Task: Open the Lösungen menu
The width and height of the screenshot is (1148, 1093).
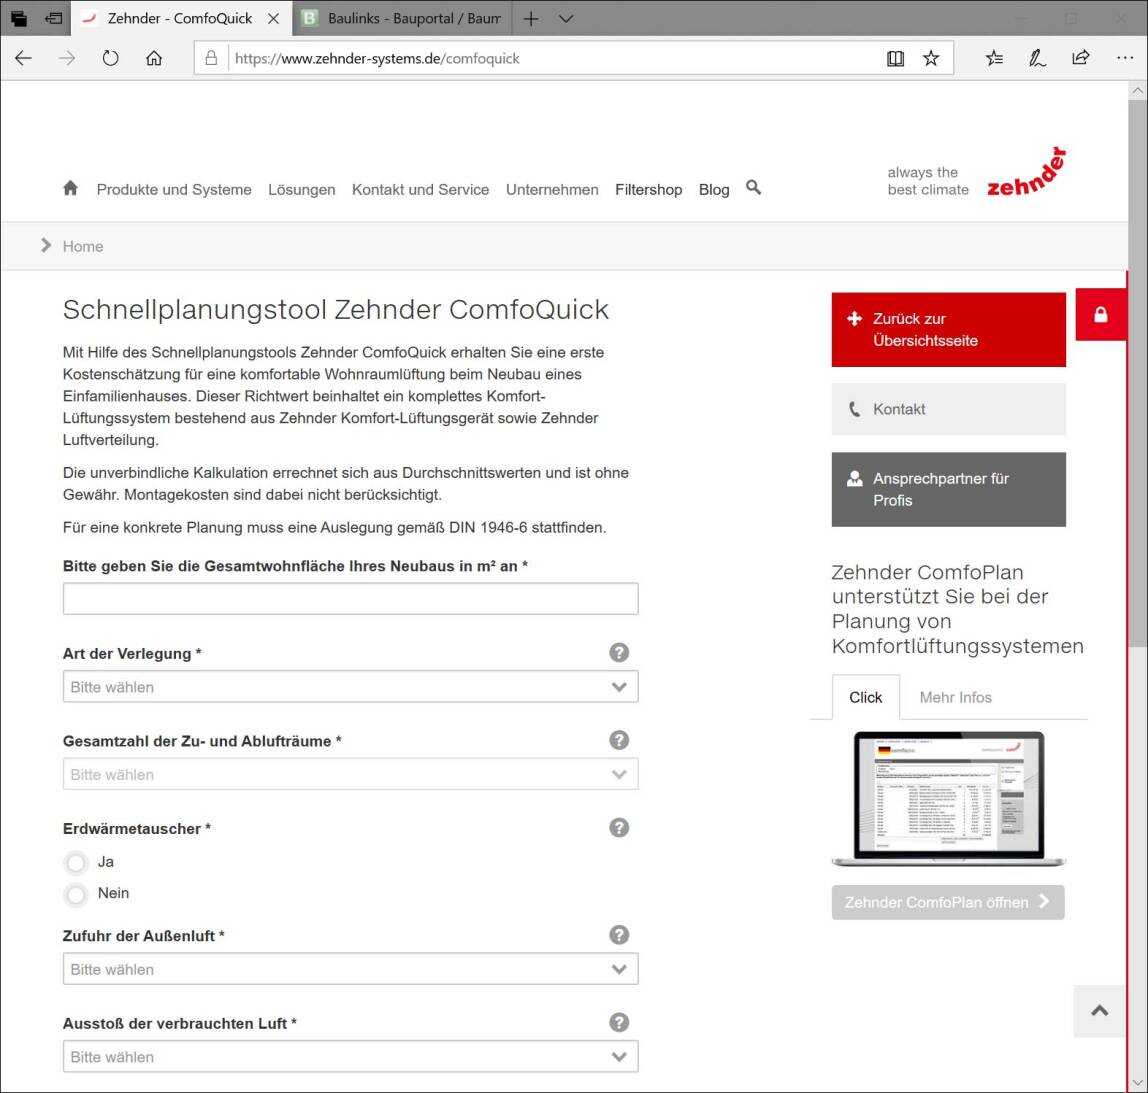Action: tap(302, 190)
